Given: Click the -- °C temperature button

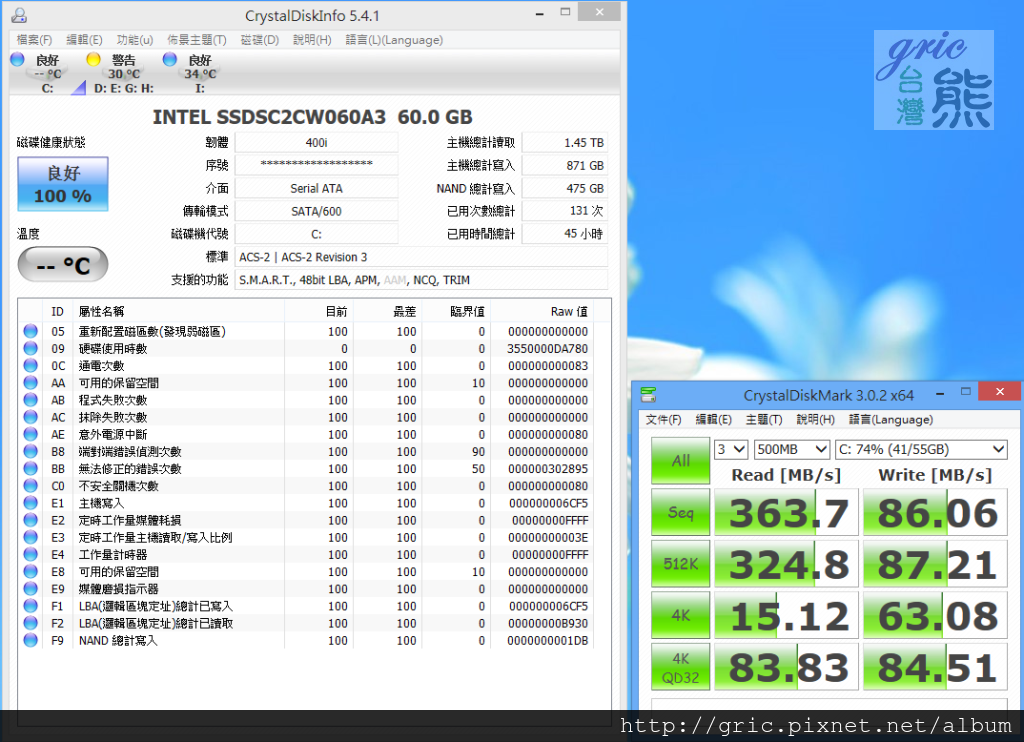Looking at the screenshot, I should click(x=63, y=265).
